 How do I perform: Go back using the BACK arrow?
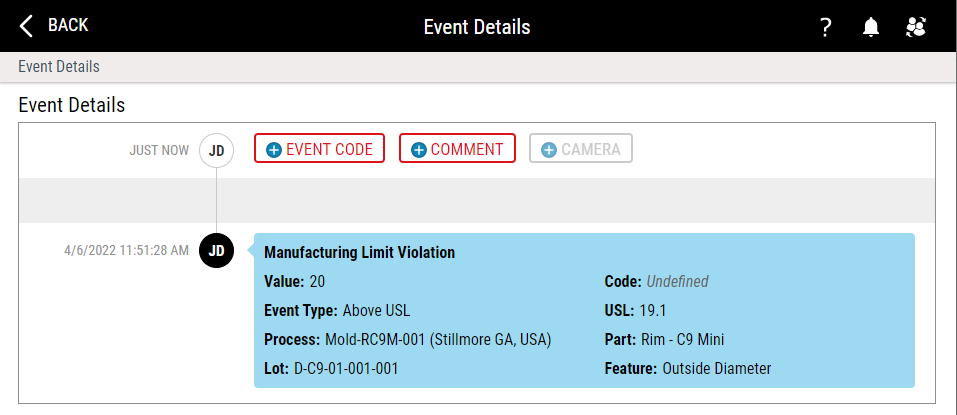(26, 26)
